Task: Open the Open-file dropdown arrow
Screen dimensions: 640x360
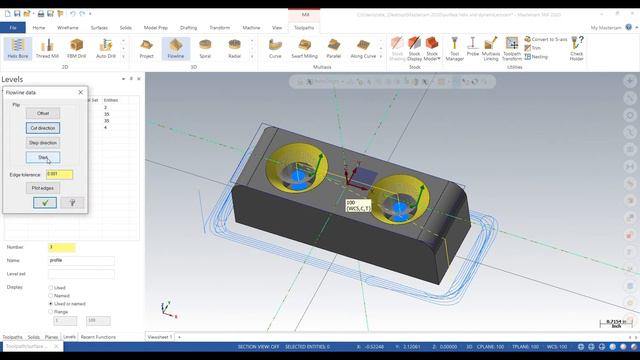Action: 33,14
